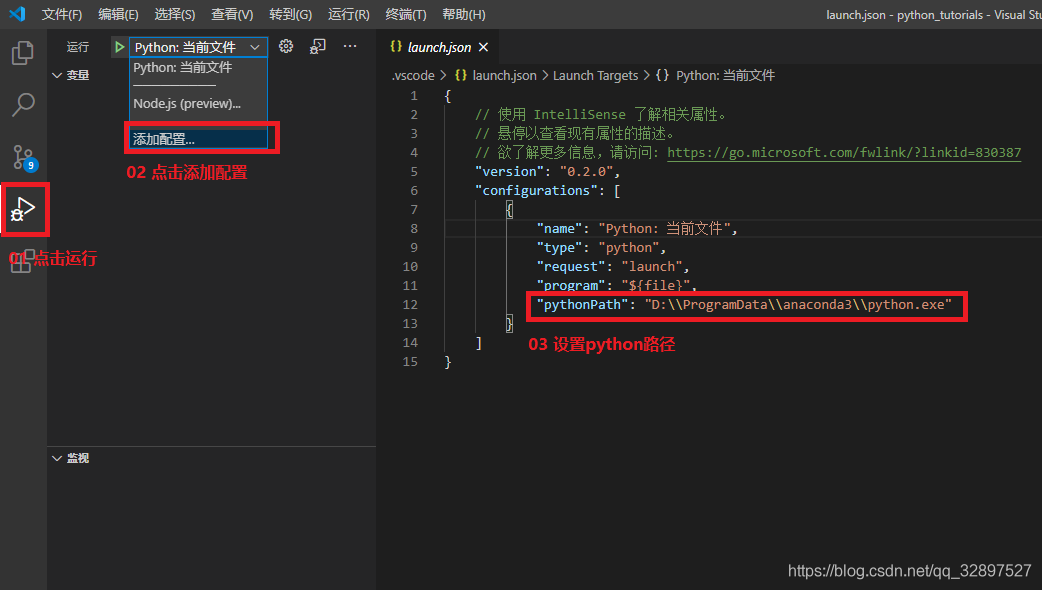
Task: Open the 编辑(E) menu
Action: click(118, 15)
